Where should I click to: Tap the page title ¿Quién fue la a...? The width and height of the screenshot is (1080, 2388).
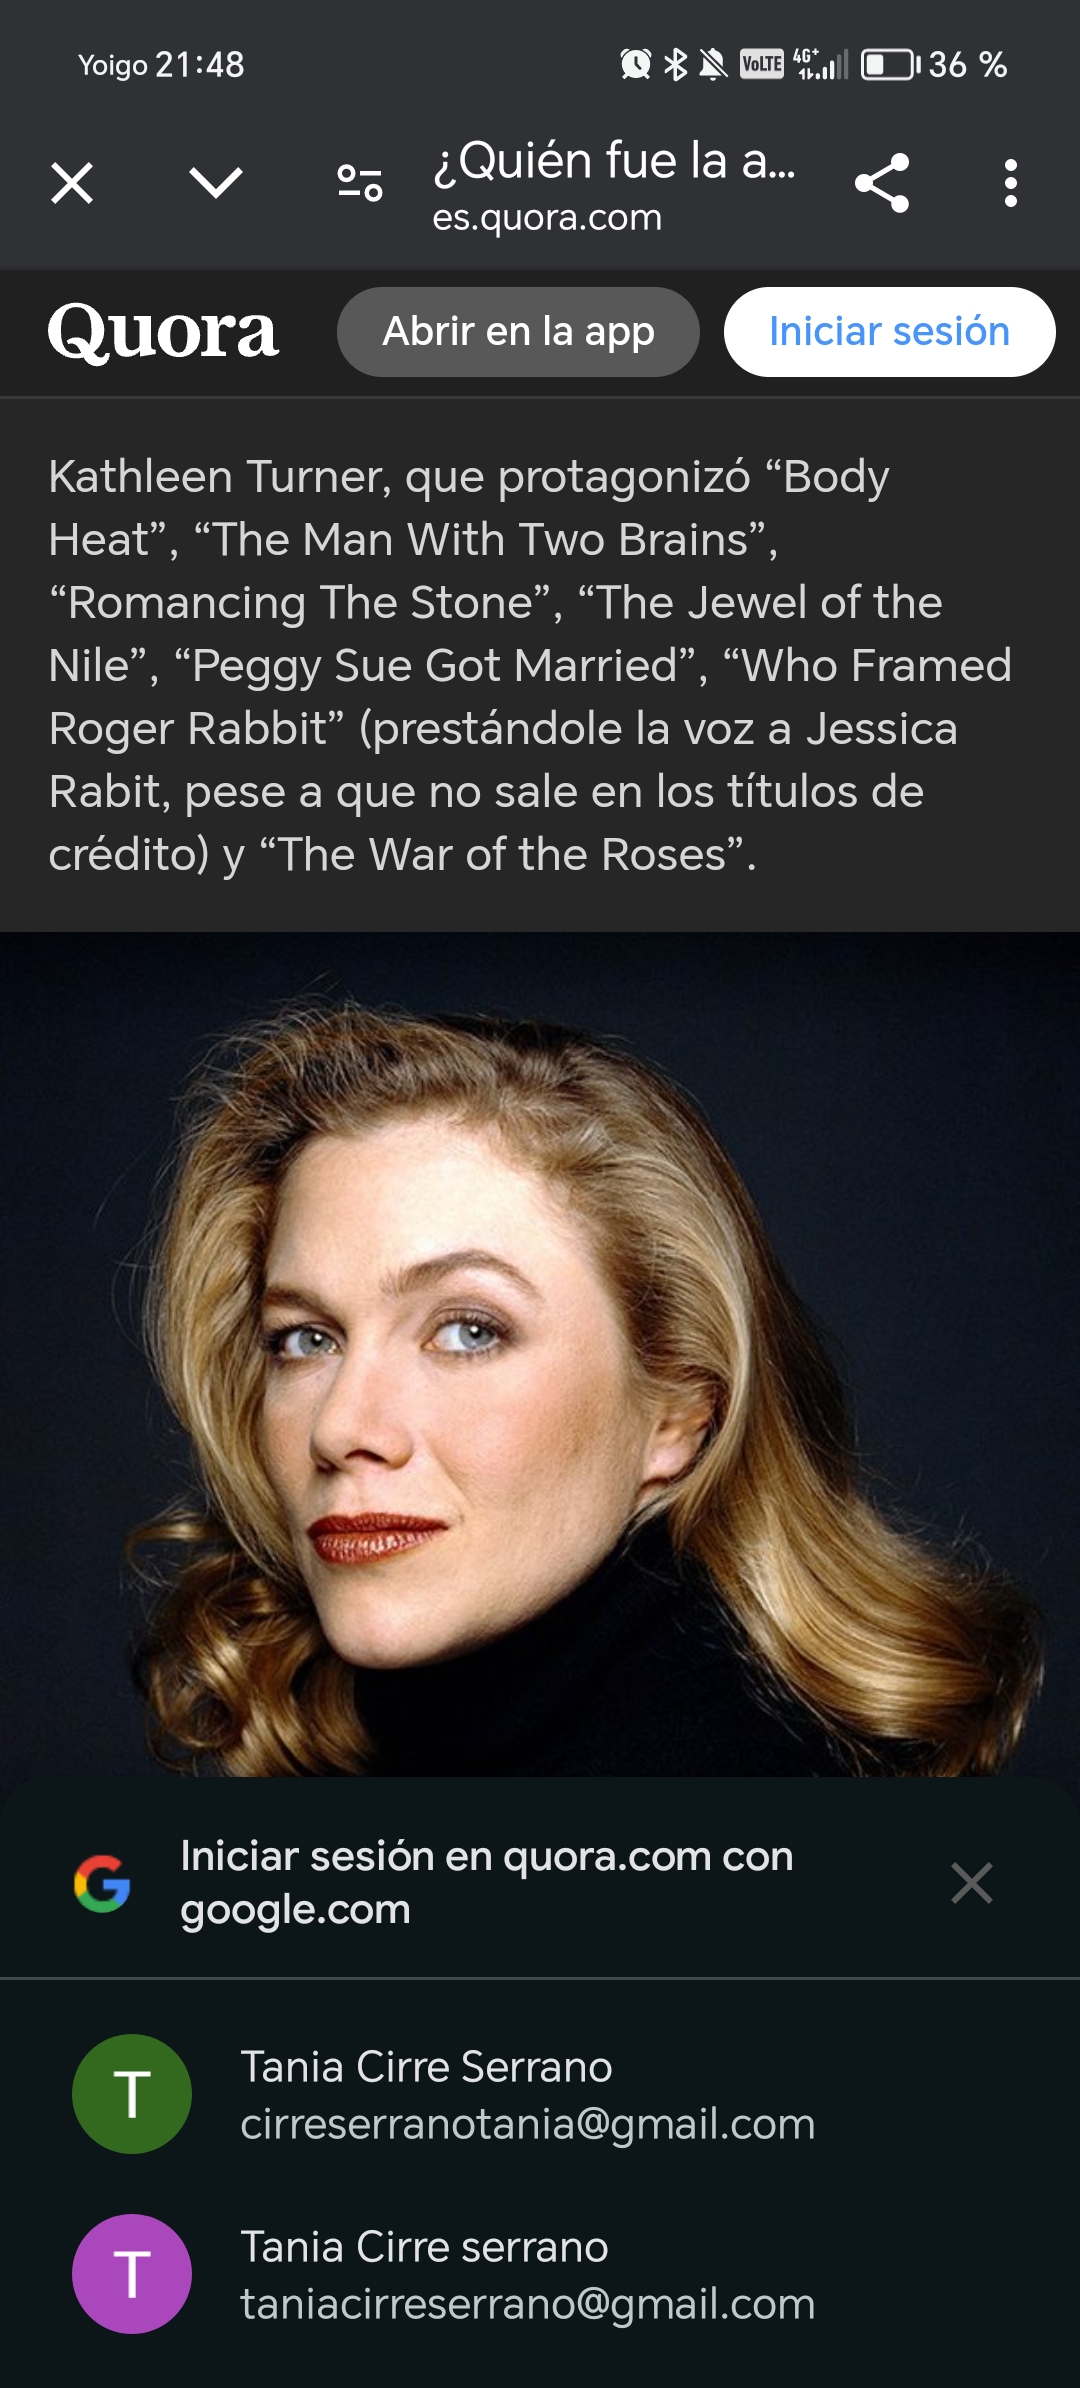614,161
